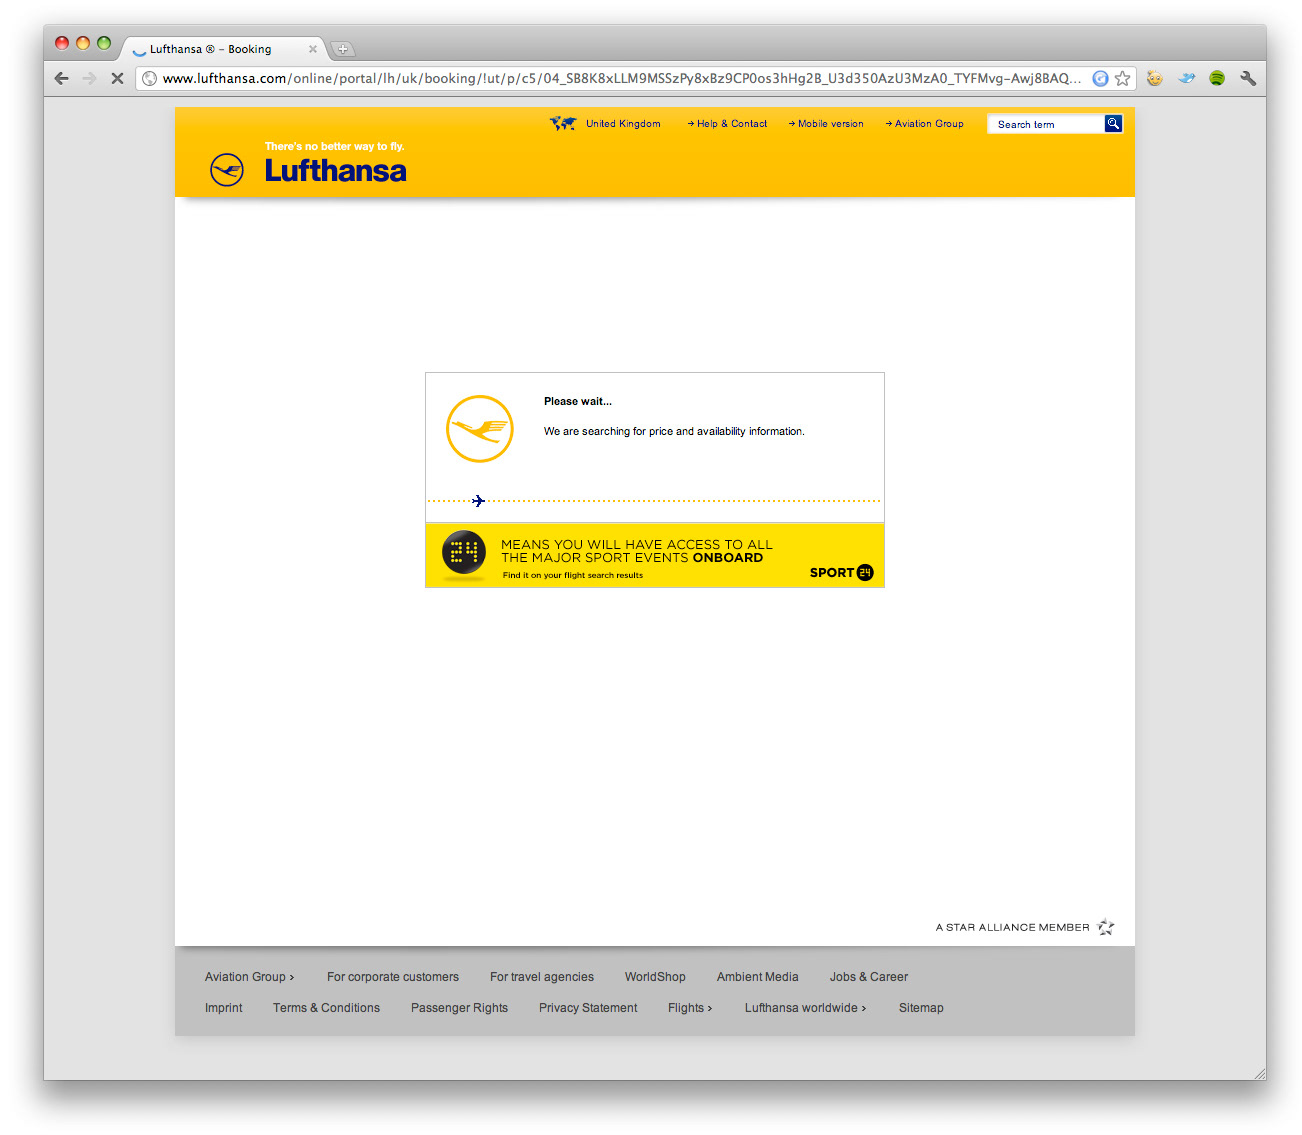The width and height of the screenshot is (1302, 1135).
Task: Click the blue circular icon in address bar
Action: [x=1100, y=78]
